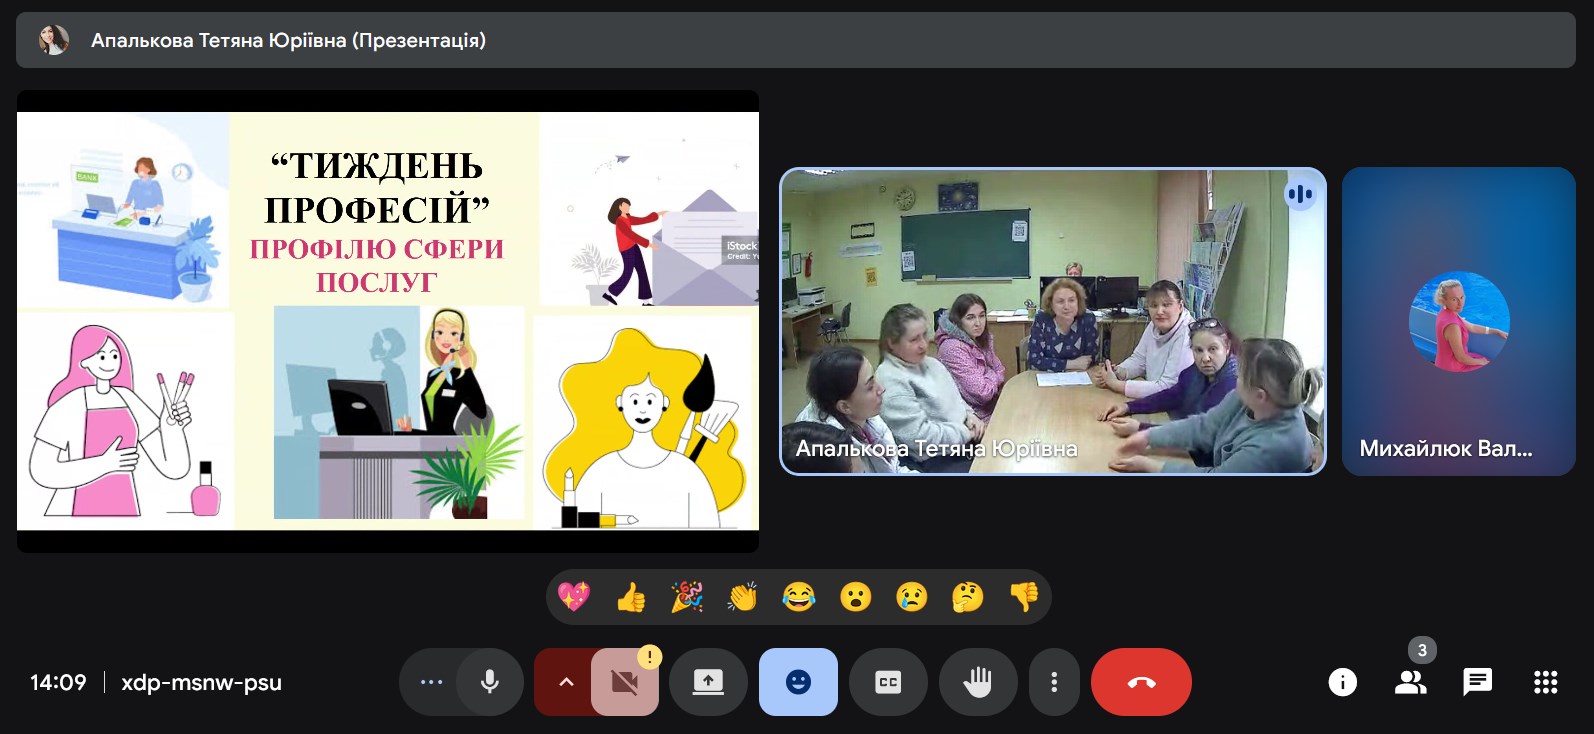This screenshot has height=734, width=1594.
Task: Send the thumbs up reaction
Action: 630,597
